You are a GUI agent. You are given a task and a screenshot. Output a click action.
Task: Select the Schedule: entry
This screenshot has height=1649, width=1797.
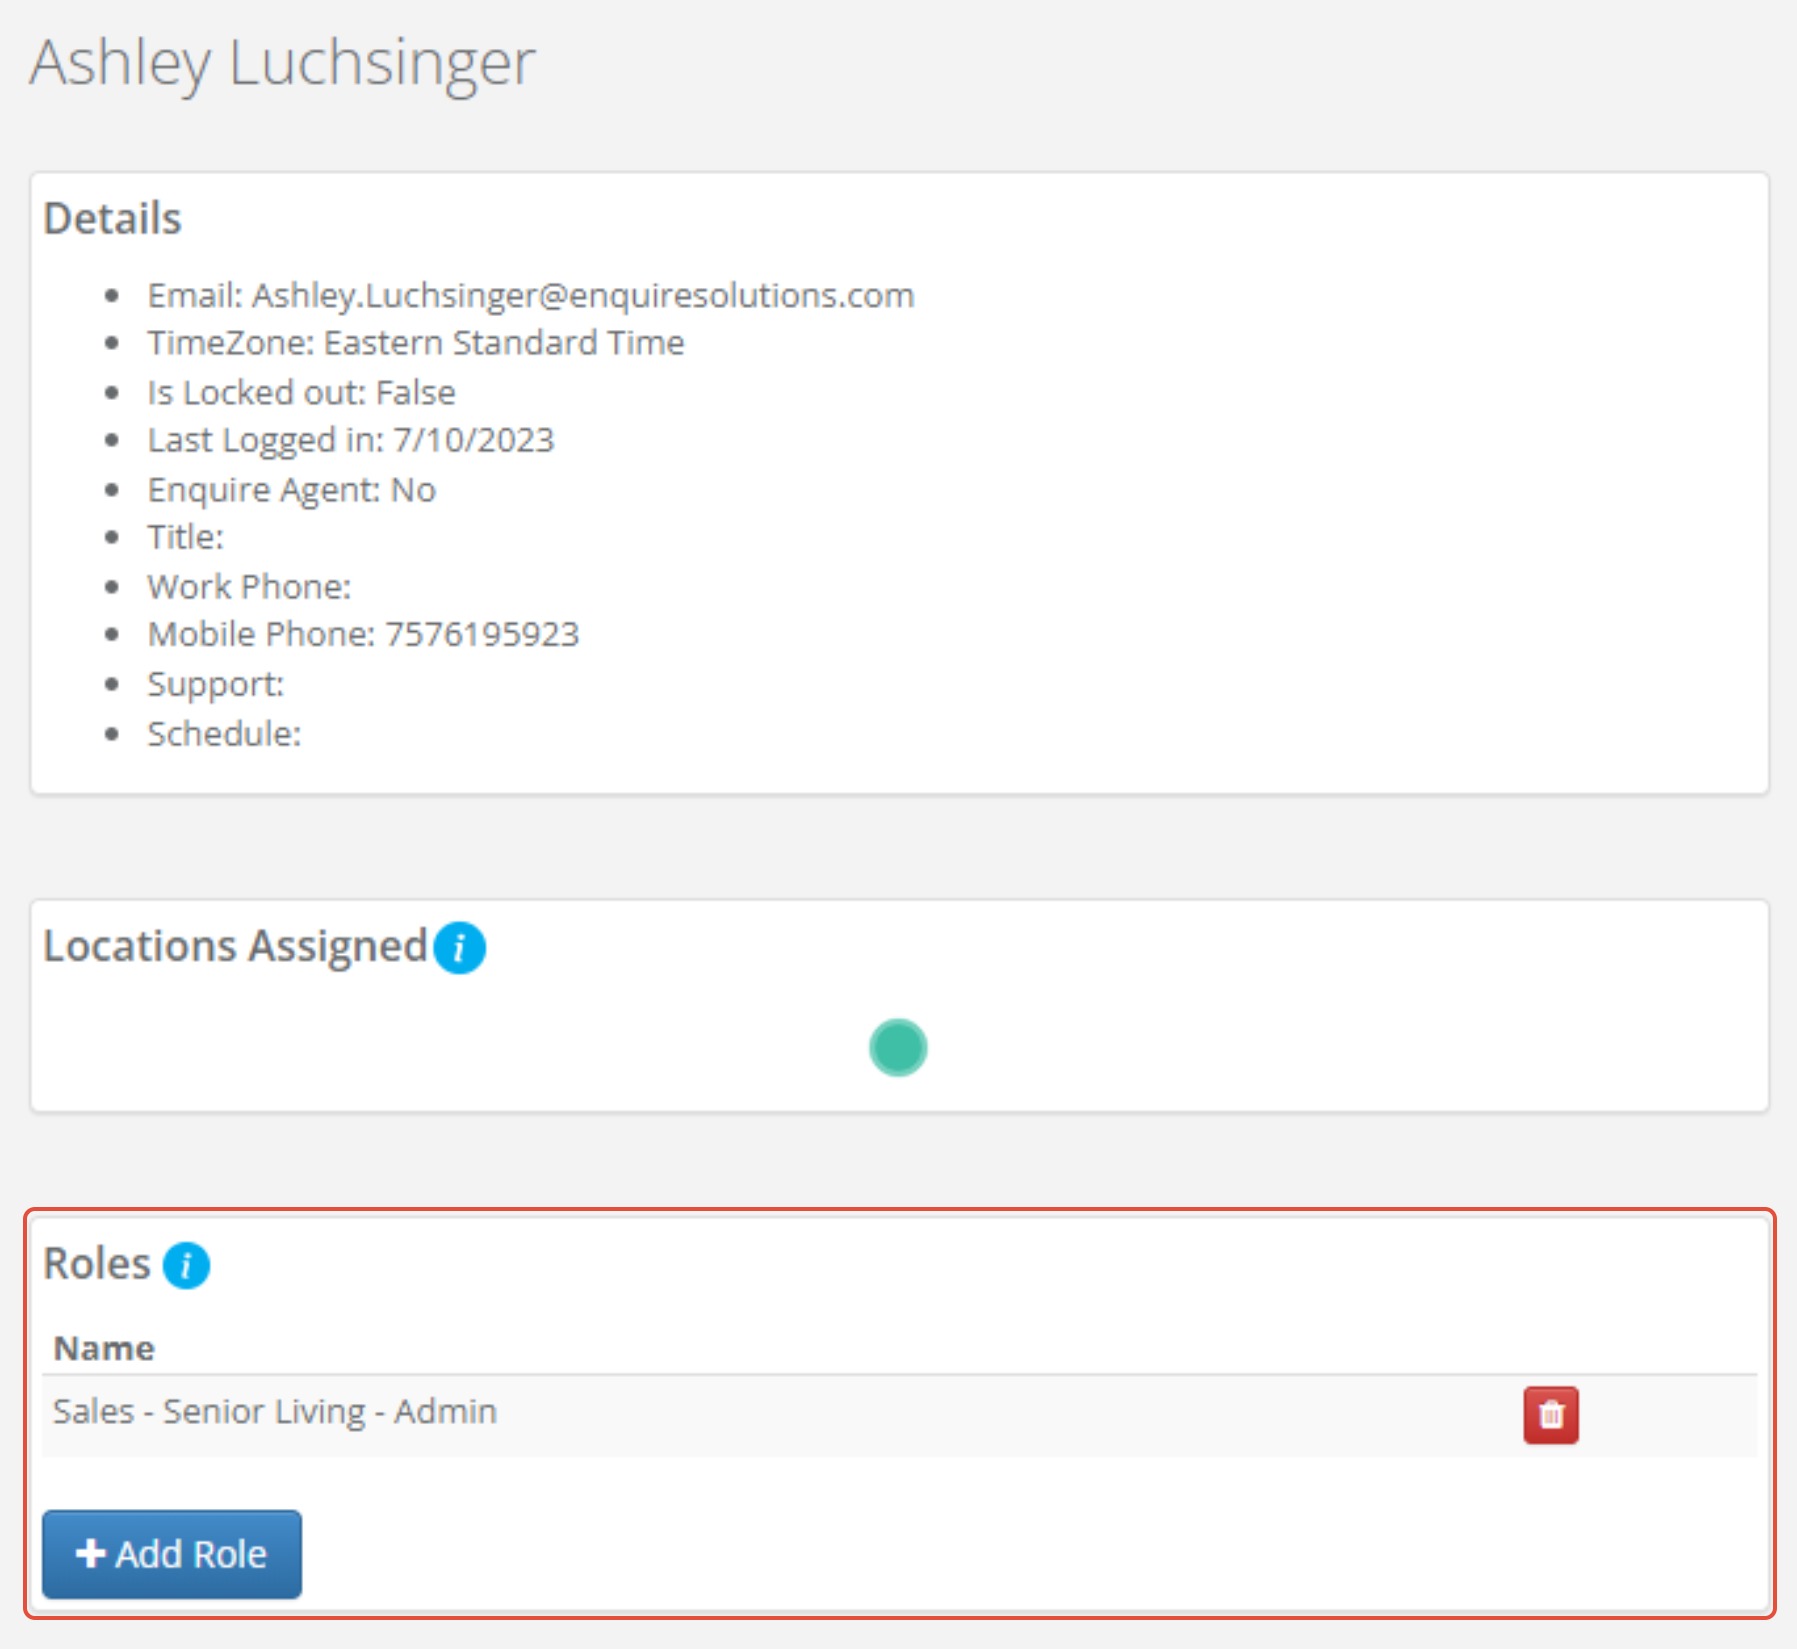pos(224,733)
